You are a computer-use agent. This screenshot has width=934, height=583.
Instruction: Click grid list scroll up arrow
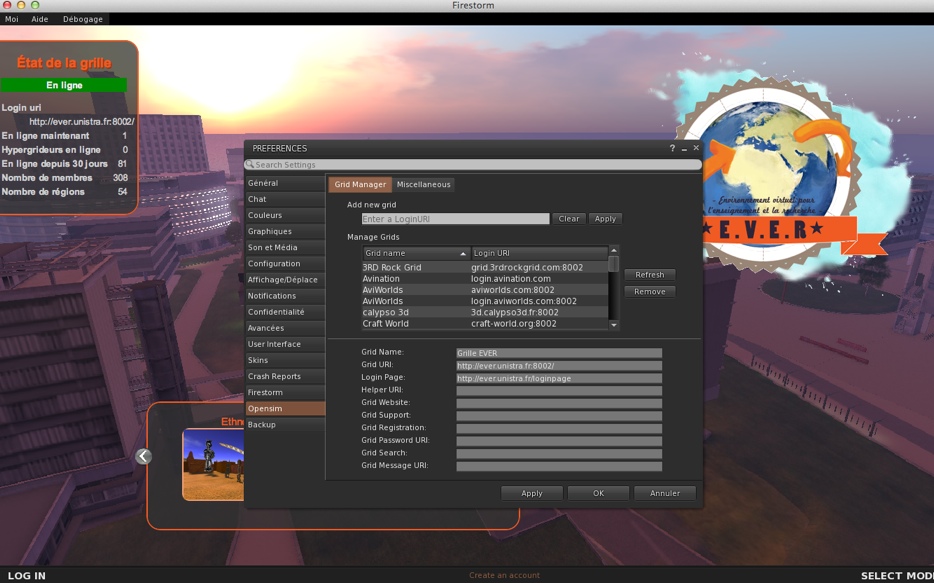click(614, 250)
